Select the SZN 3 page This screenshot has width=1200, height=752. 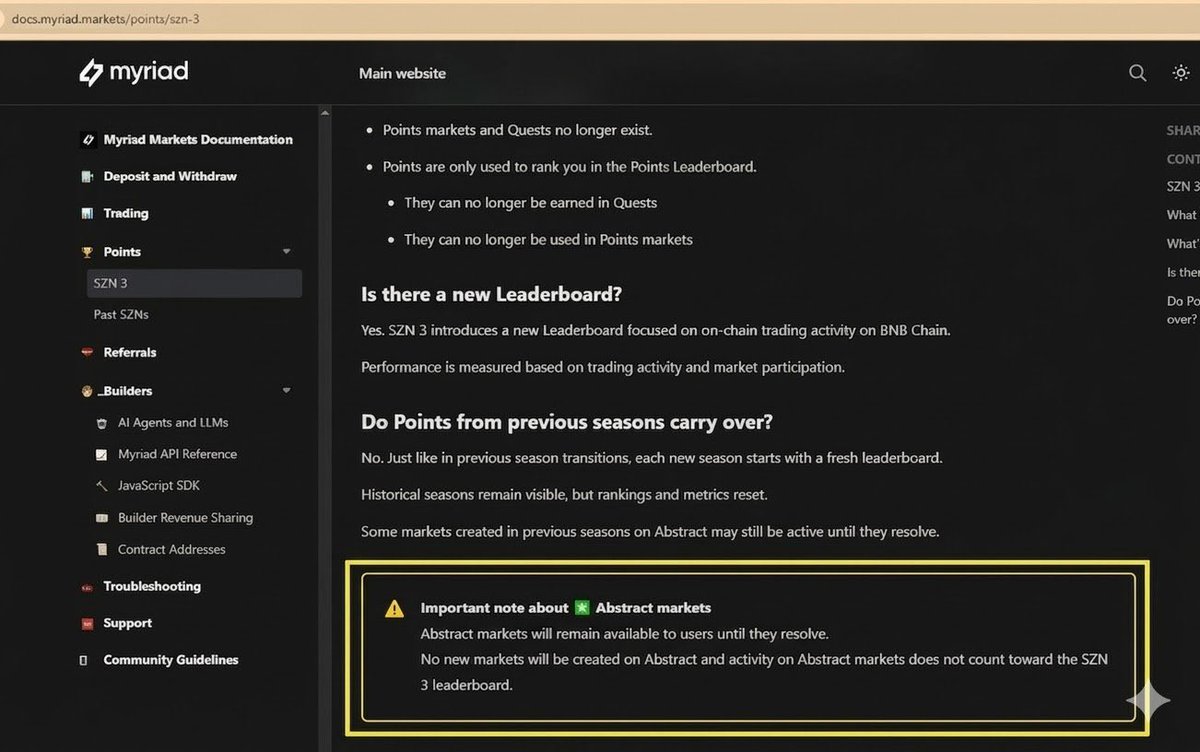click(194, 283)
